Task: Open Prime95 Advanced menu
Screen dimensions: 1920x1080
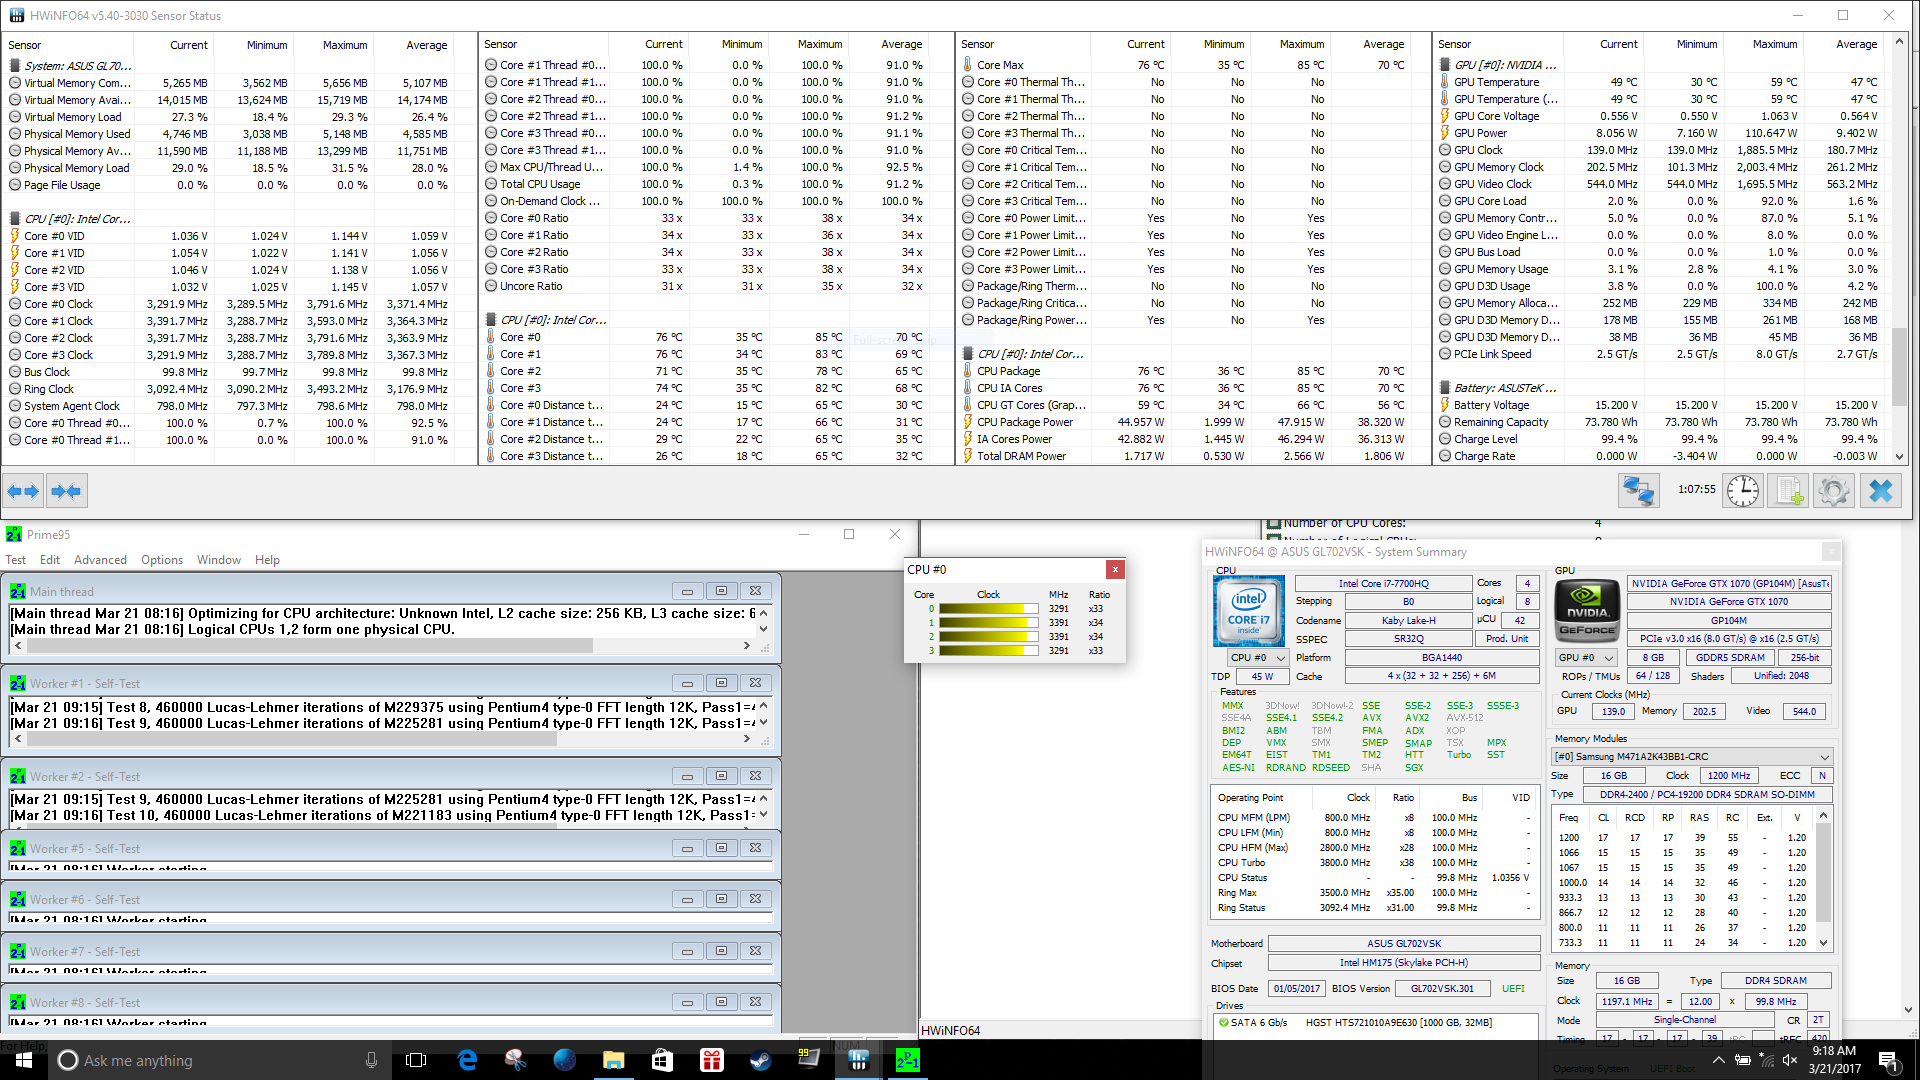Action: point(100,560)
